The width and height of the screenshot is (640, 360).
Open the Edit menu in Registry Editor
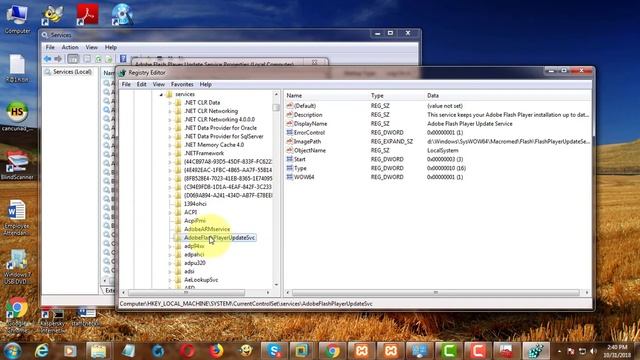(141, 84)
